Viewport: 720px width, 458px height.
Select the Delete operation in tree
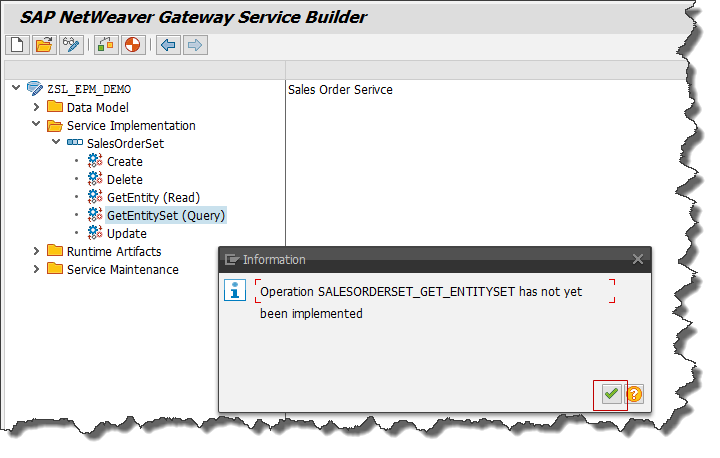pos(124,179)
